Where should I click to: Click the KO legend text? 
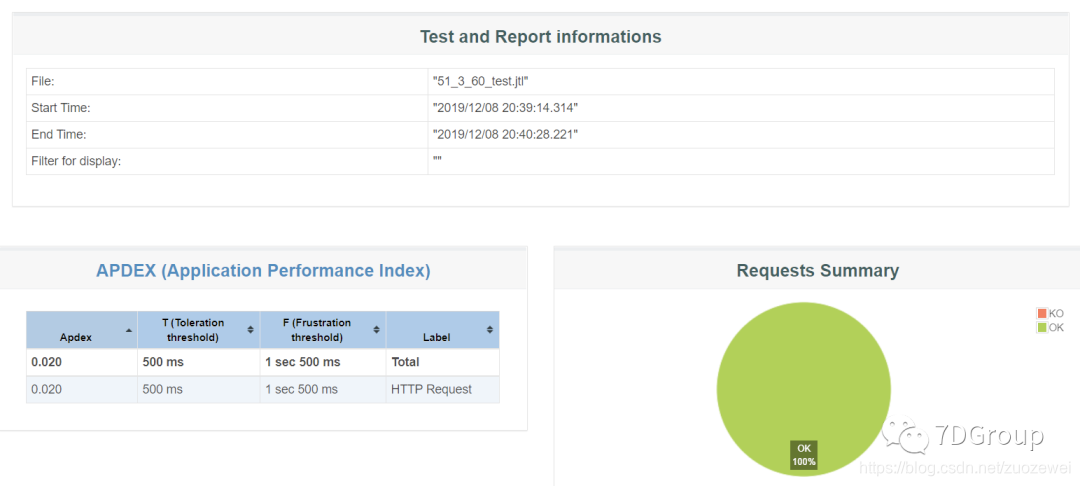[1056, 313]
